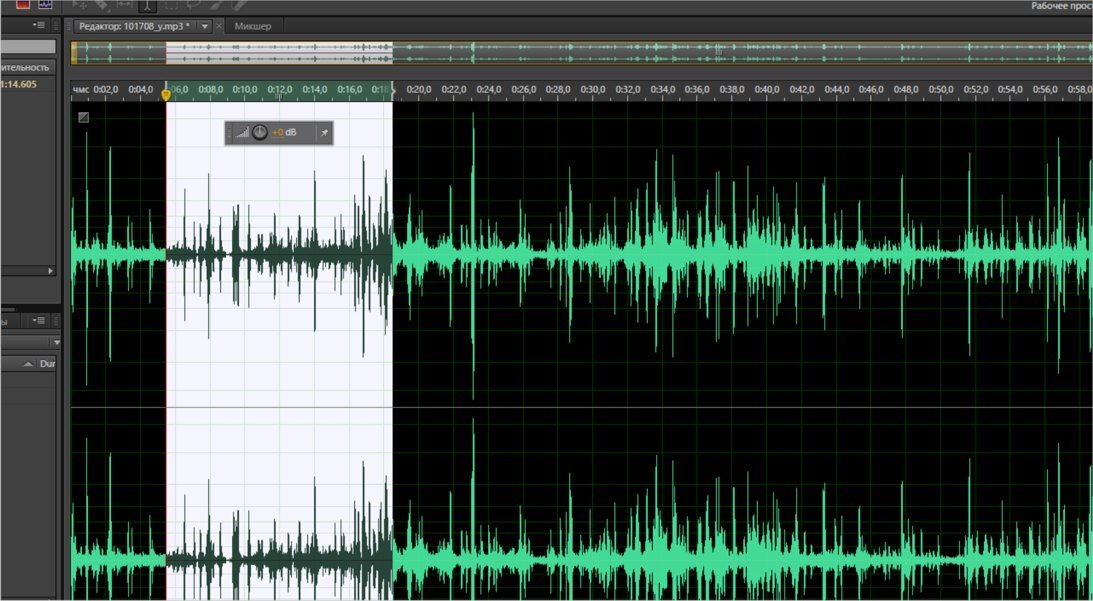The width and height of the screenshot is (1093, 601).
Task: Select the Razor tool in toolbar
Action: (x=102, y=4)
